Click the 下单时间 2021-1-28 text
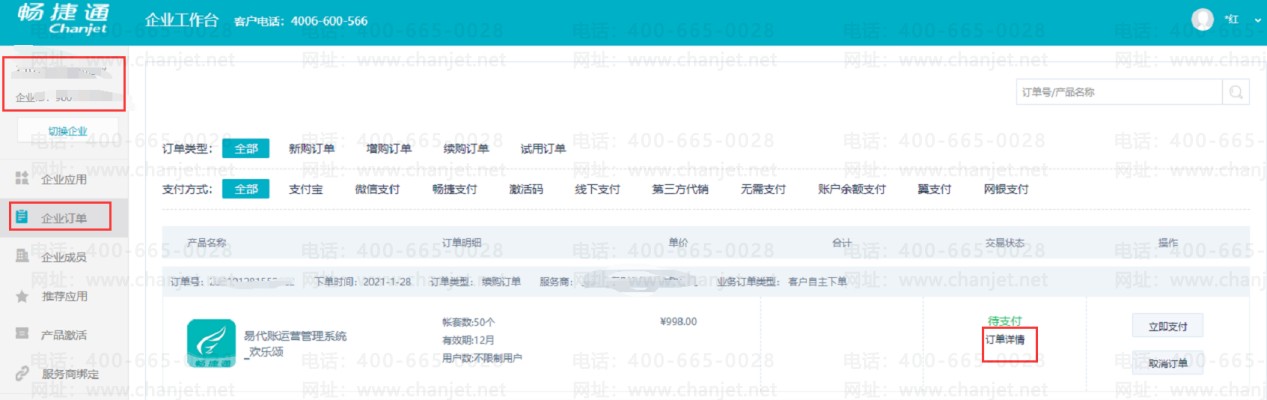 point(361,282)
